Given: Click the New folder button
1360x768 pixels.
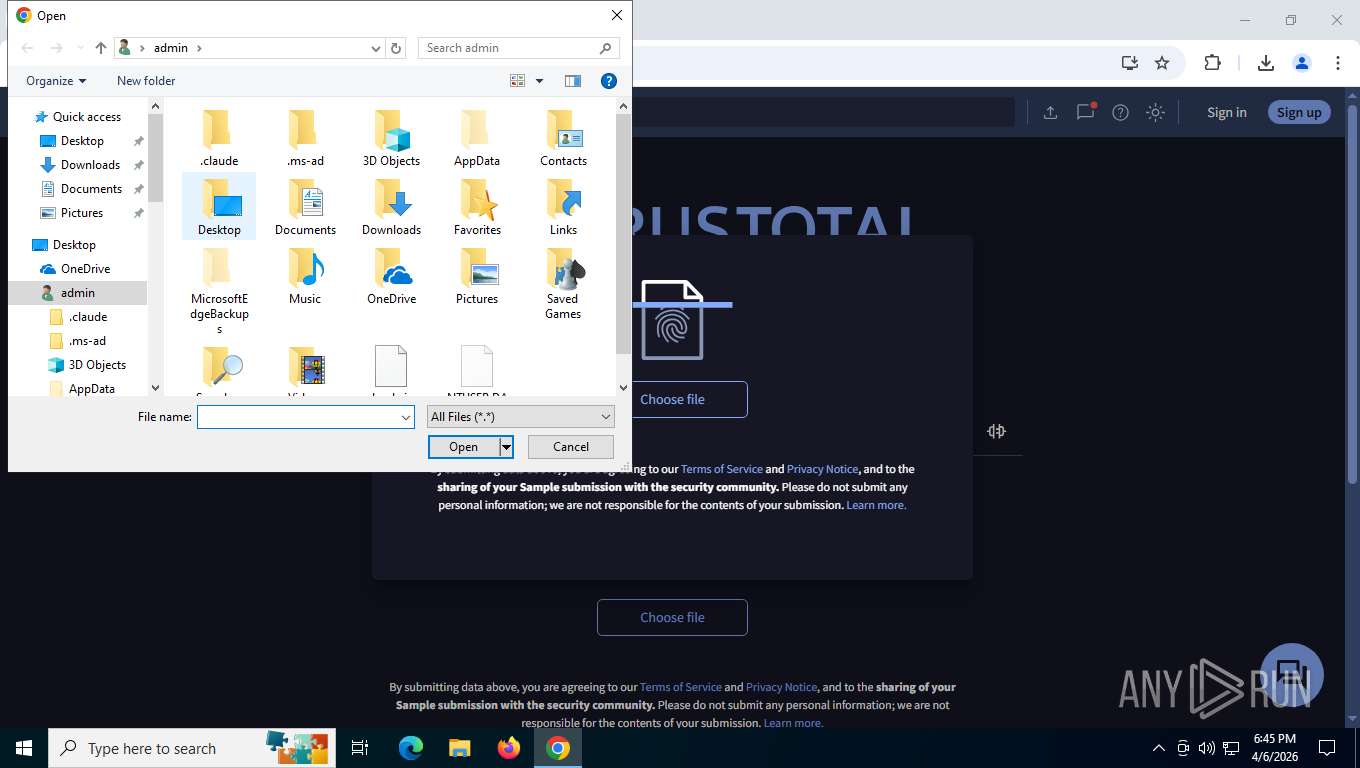Looking at the screenshot, I should (x=146, y=81).
